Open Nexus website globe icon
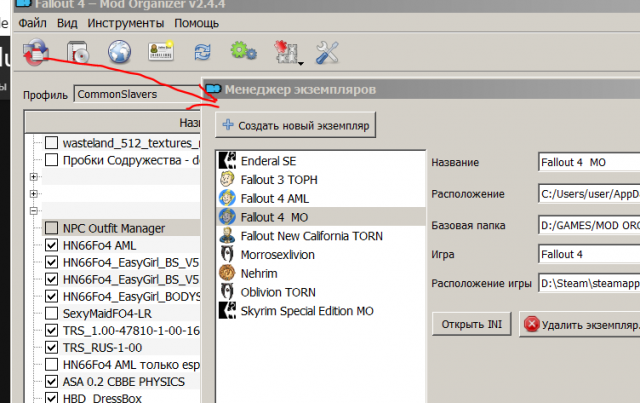 tap(118, 51)
